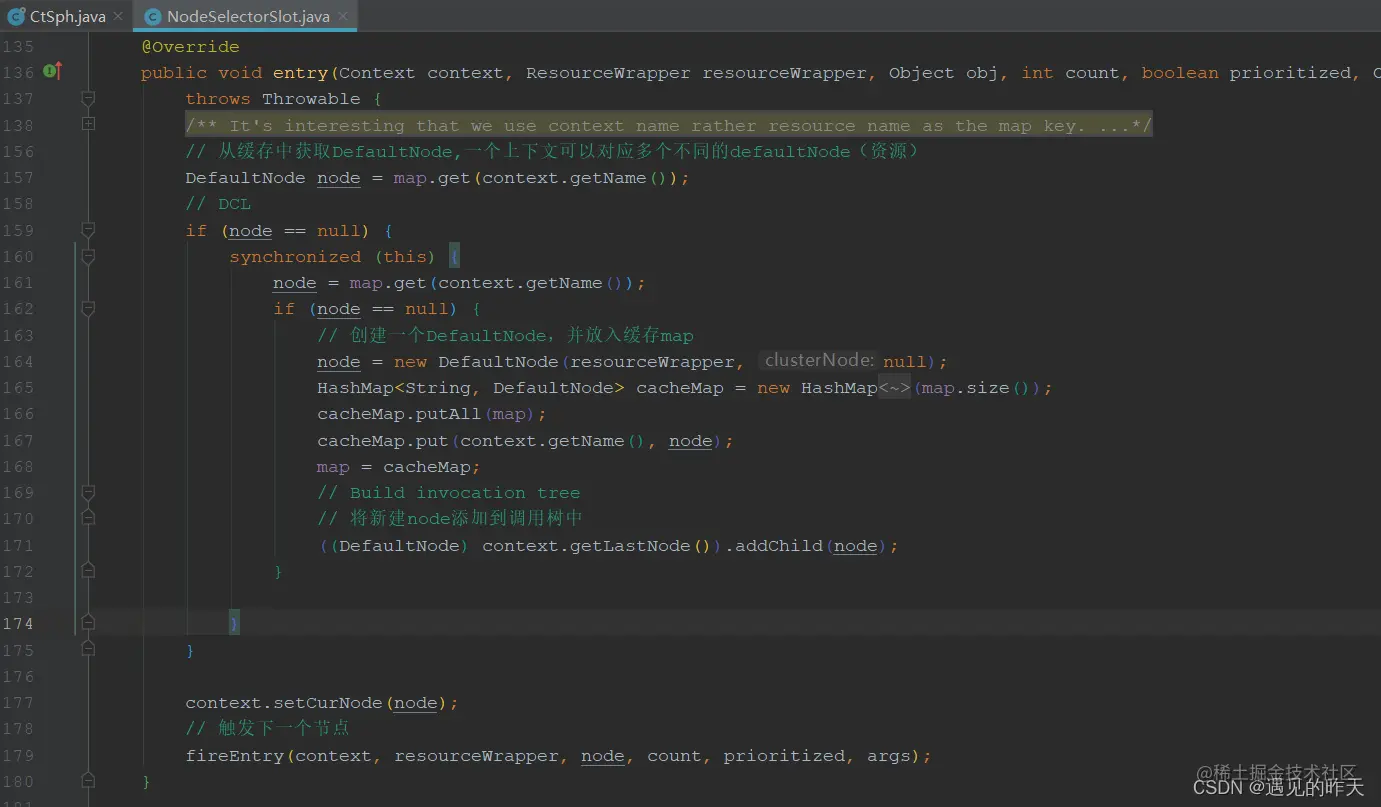Click "Throwable" on line 137
This screenshot has height=807, width=1381.
(311, 99)
